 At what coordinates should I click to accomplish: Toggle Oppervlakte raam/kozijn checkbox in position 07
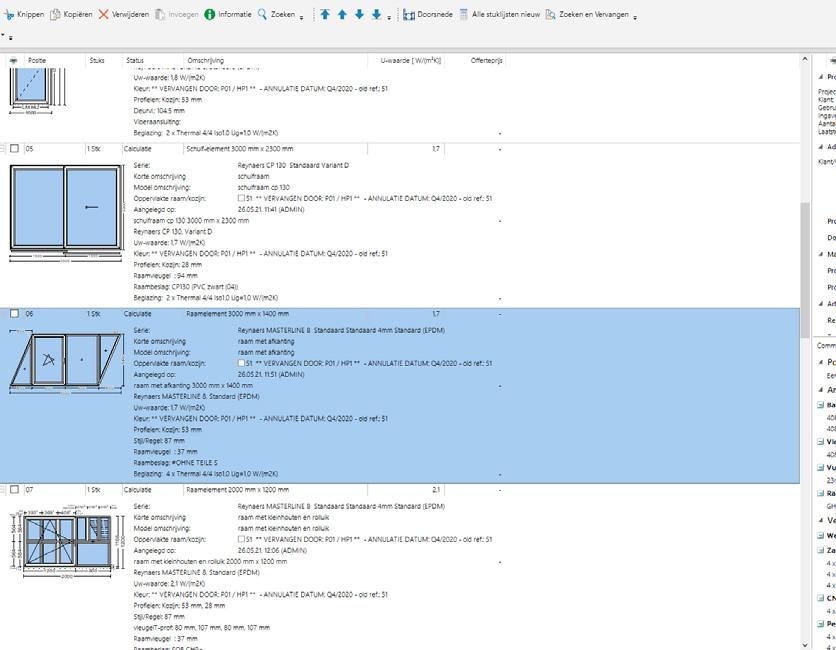(241, 539)
